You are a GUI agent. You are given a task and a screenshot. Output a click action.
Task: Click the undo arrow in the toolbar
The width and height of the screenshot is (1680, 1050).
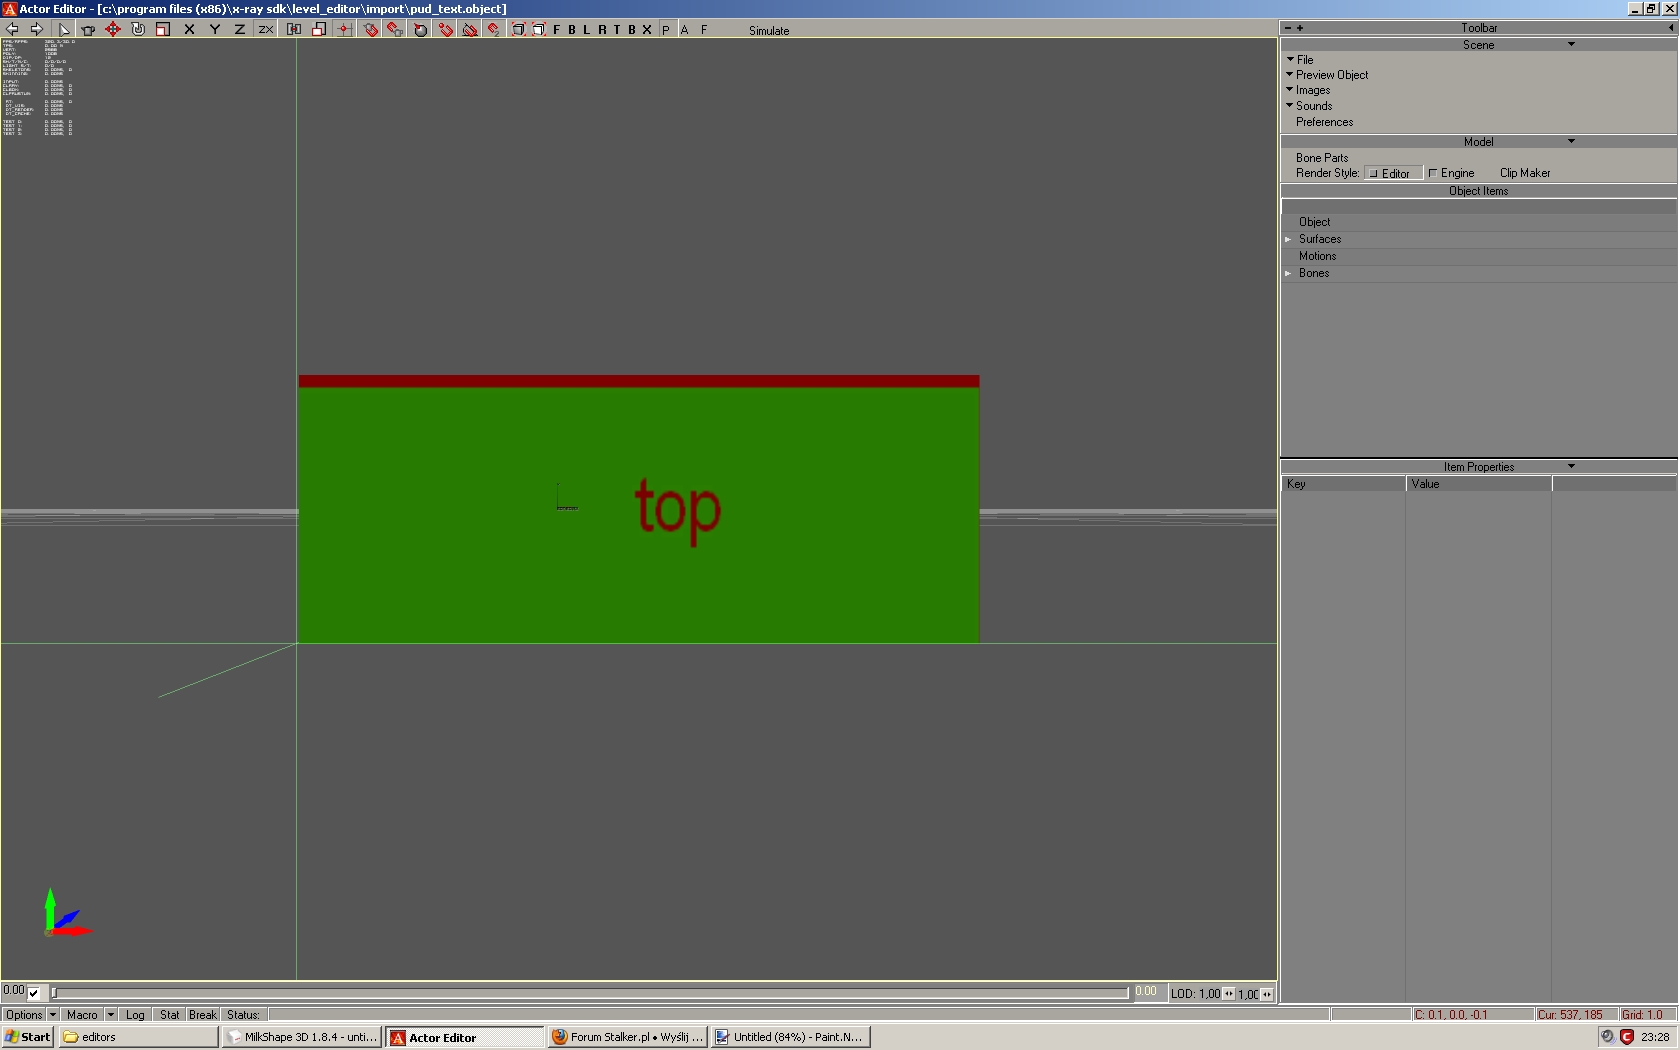tap(13, 30)
